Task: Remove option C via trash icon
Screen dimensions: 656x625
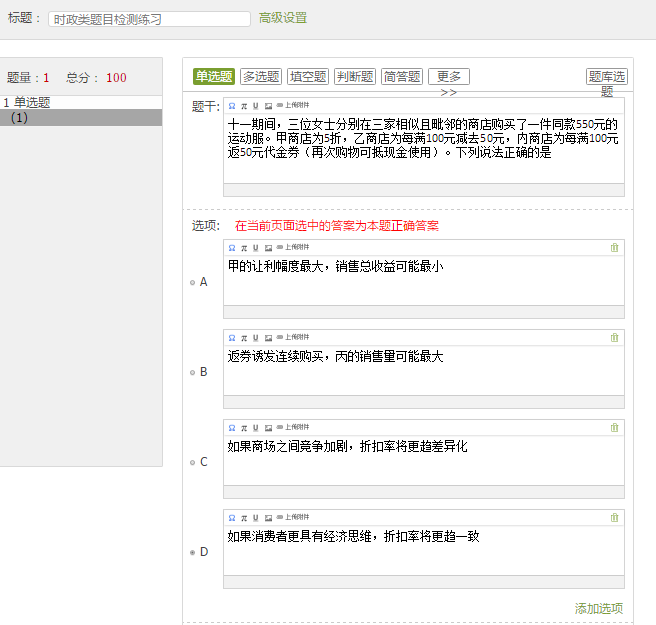Action: tap(614, 427)
